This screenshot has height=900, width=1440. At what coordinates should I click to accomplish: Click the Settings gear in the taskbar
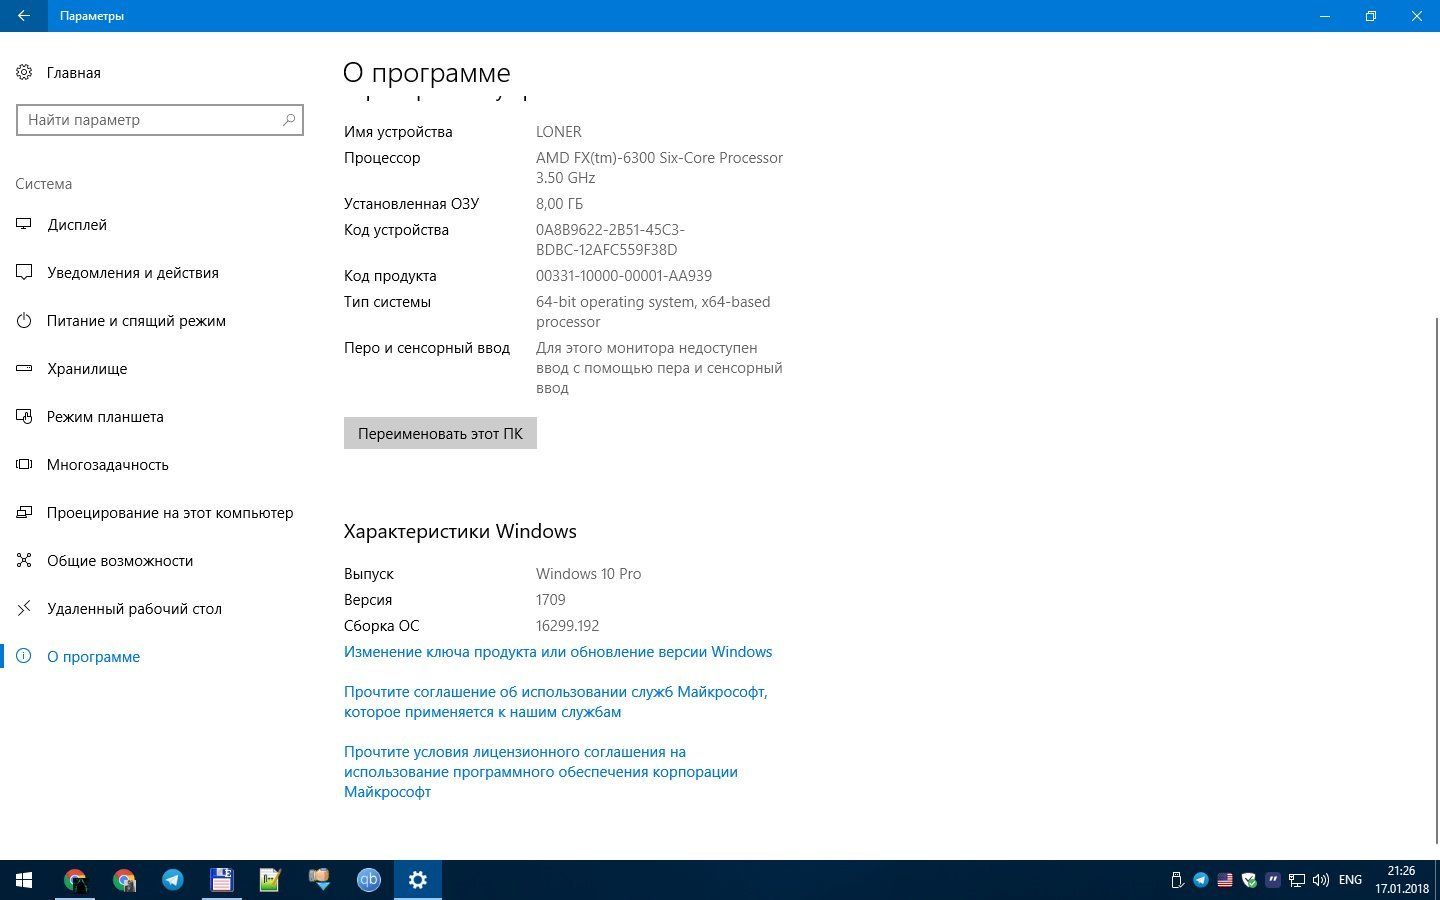[x=418, y=880]
